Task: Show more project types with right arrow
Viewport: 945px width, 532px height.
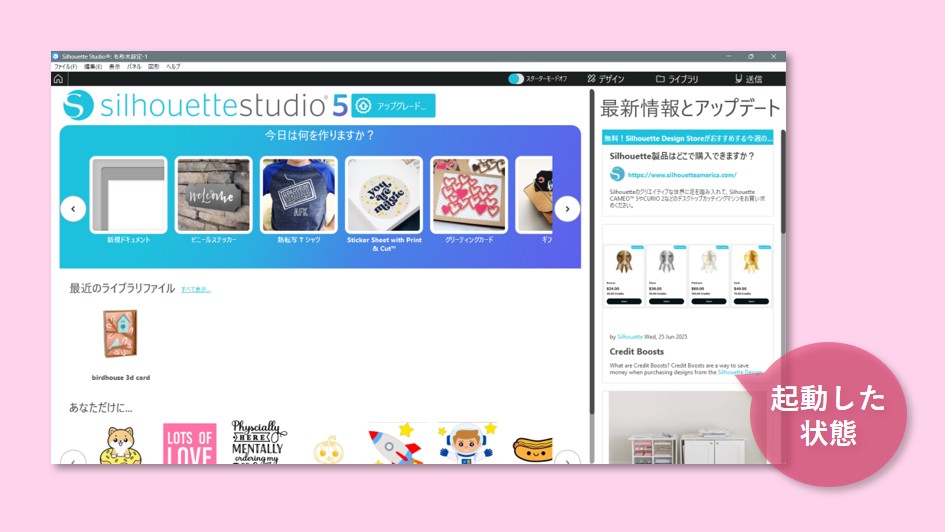Action: click(567, 209)
